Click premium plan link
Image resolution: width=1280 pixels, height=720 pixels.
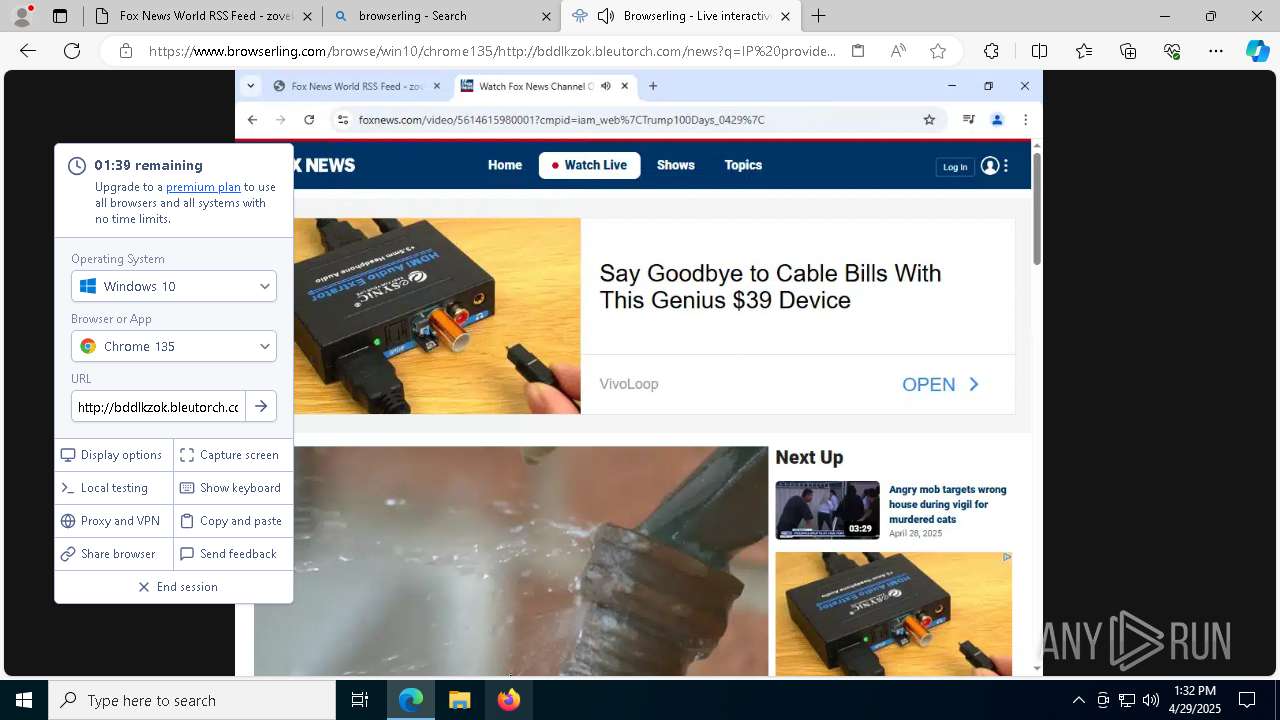[x=203, y=187]
